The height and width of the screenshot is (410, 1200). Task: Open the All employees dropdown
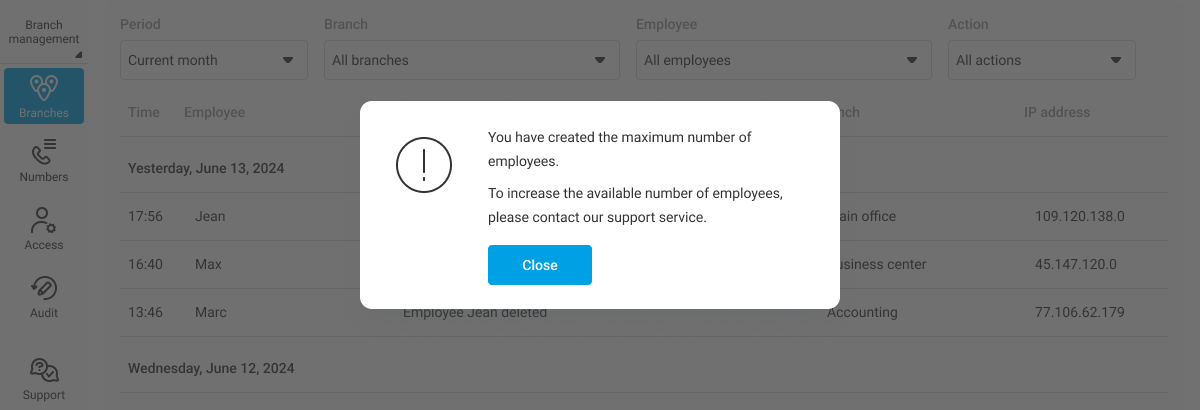pyautogui.click(x=782, y=60)
